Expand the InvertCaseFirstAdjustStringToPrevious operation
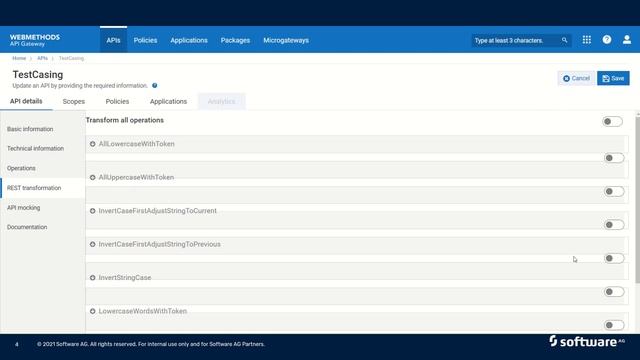The image size is (640, 360). (x=93, y=244)
